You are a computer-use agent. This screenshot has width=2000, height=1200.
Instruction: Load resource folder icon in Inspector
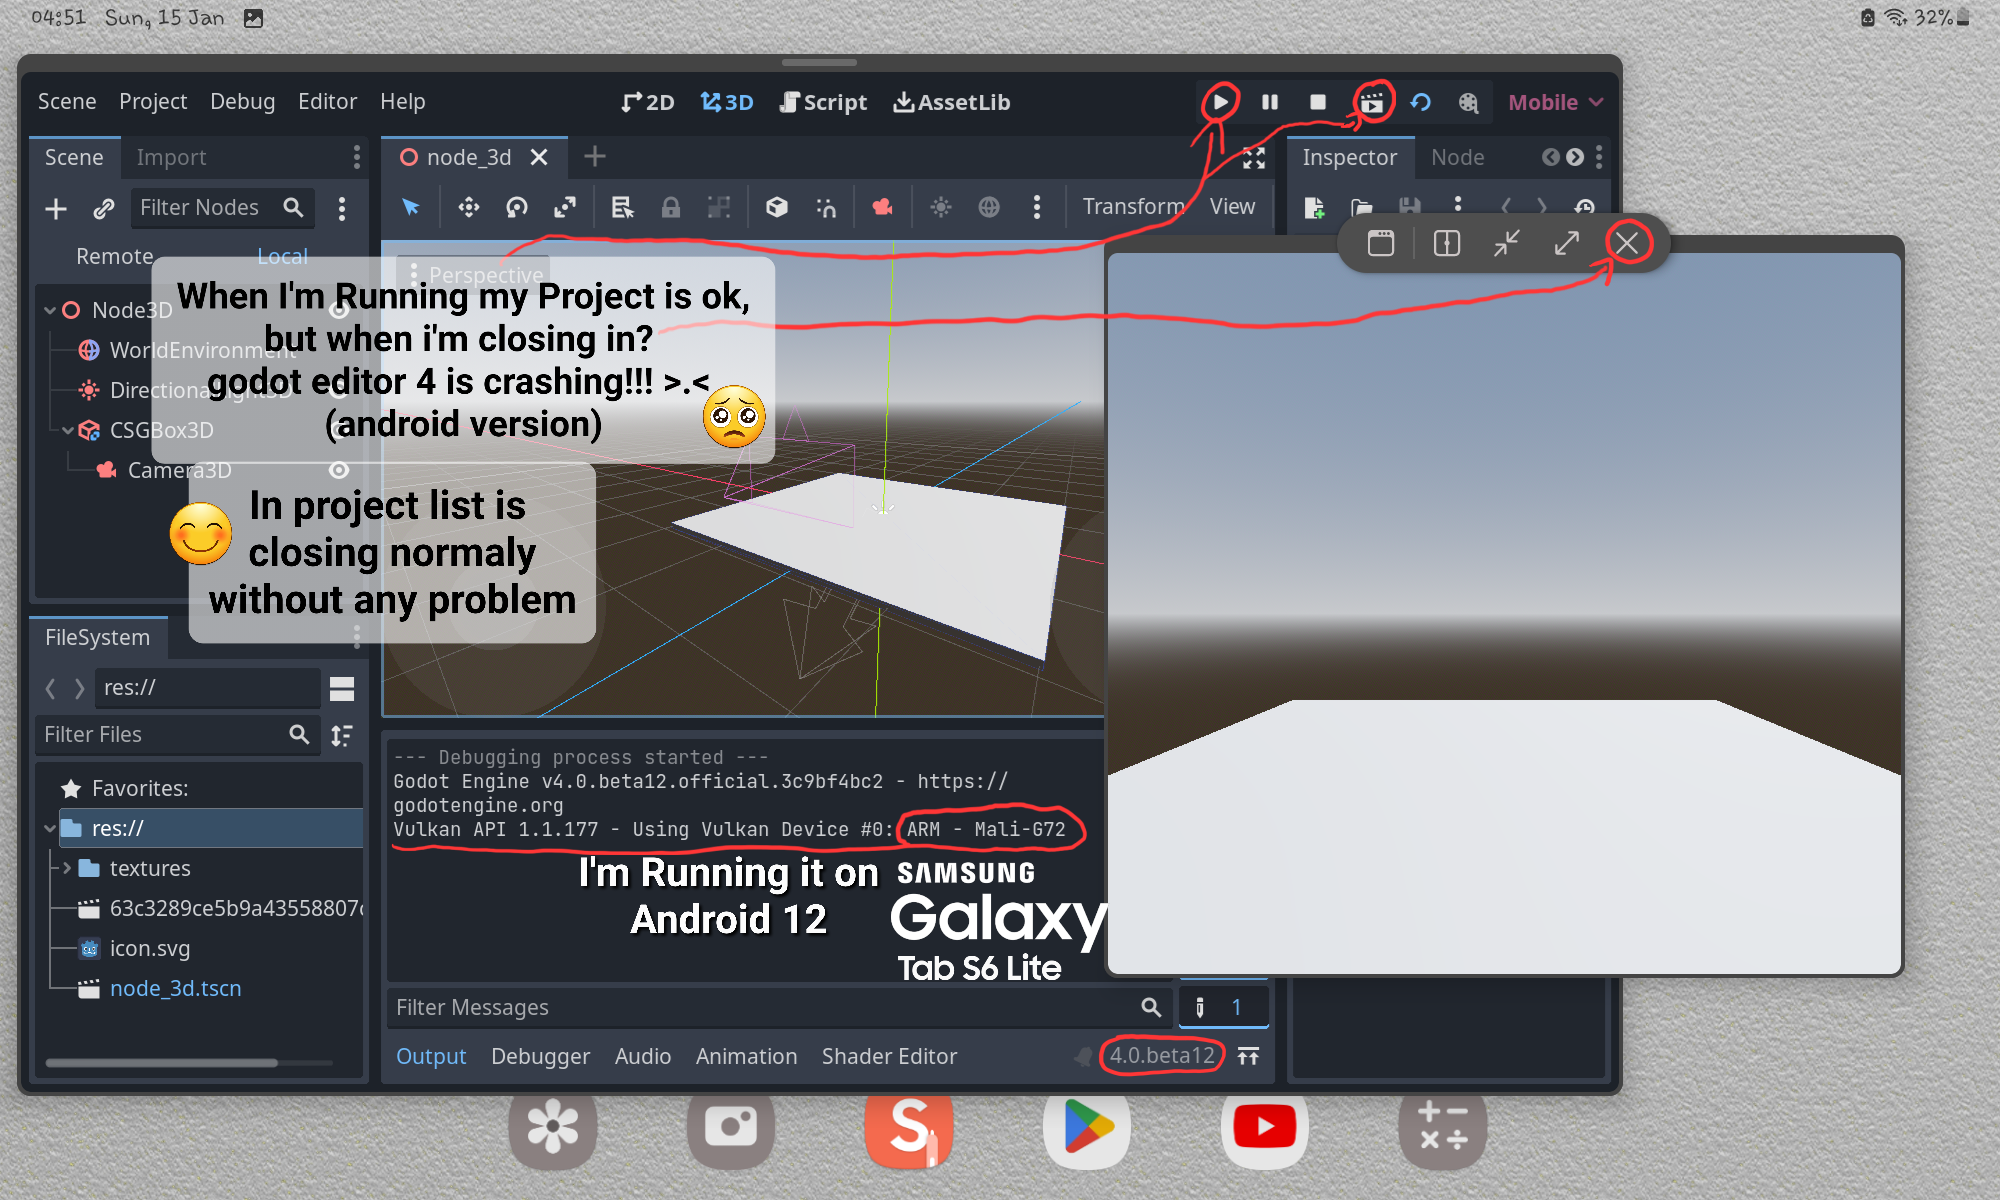pyautogui.click(x=1362, y=207)
